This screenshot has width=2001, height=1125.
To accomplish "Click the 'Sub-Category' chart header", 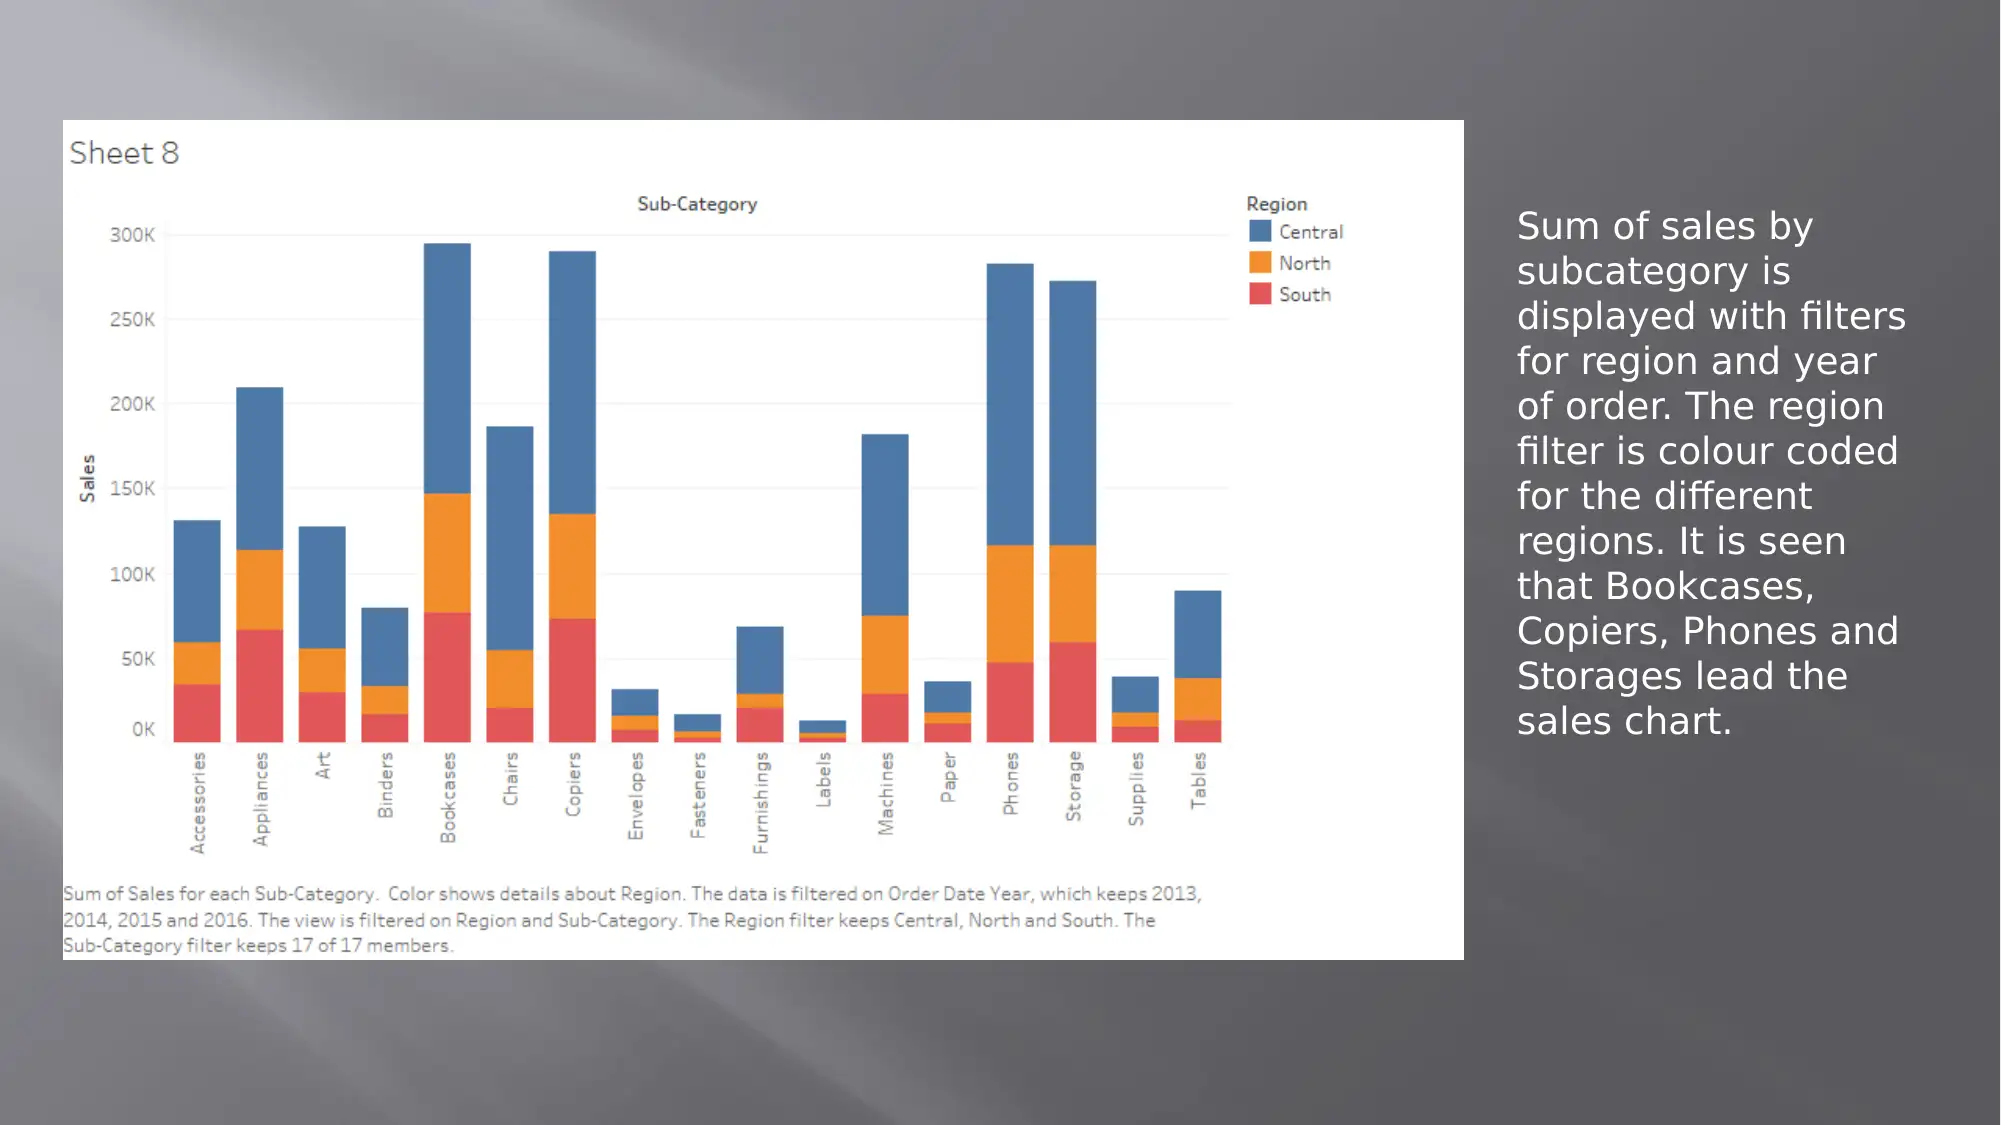I will point(697,204).
